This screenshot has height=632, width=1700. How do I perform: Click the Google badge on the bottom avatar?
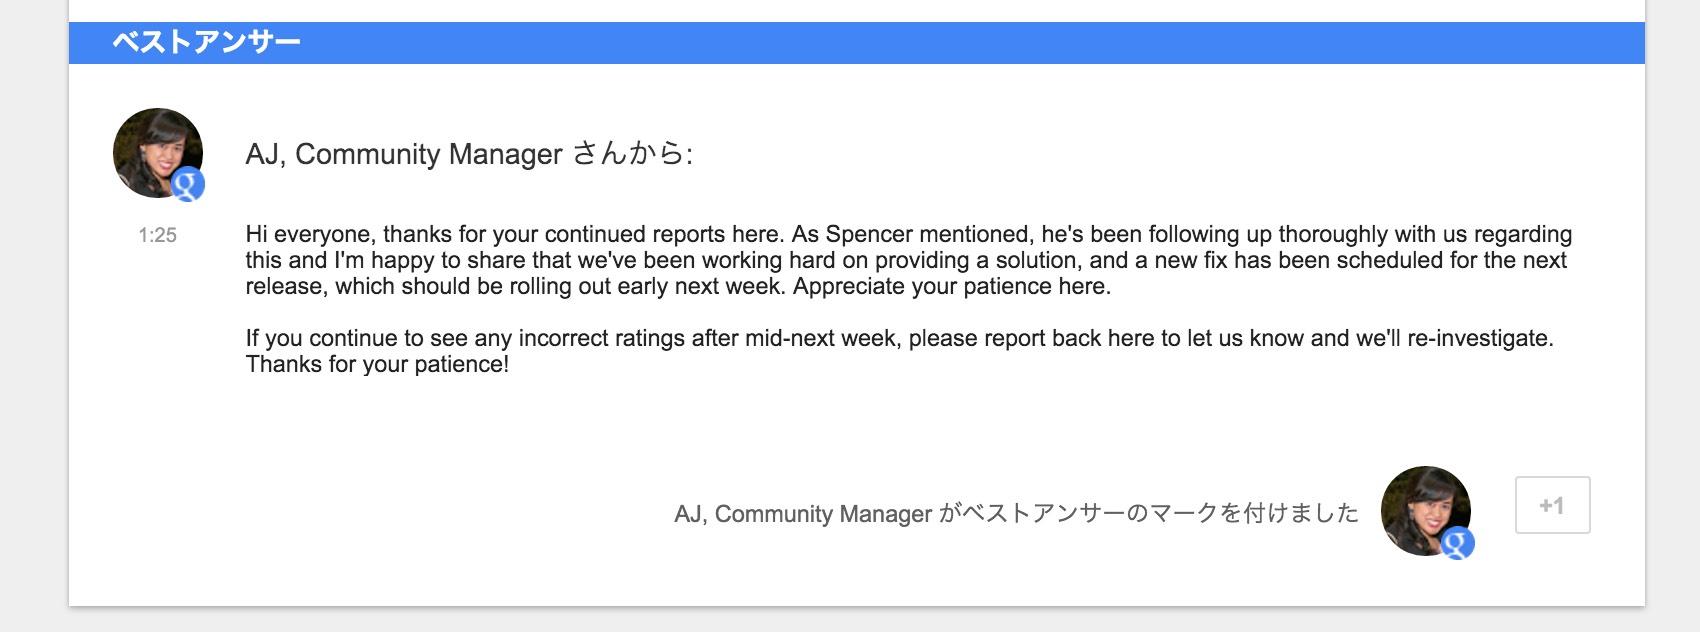(1458, 543)
